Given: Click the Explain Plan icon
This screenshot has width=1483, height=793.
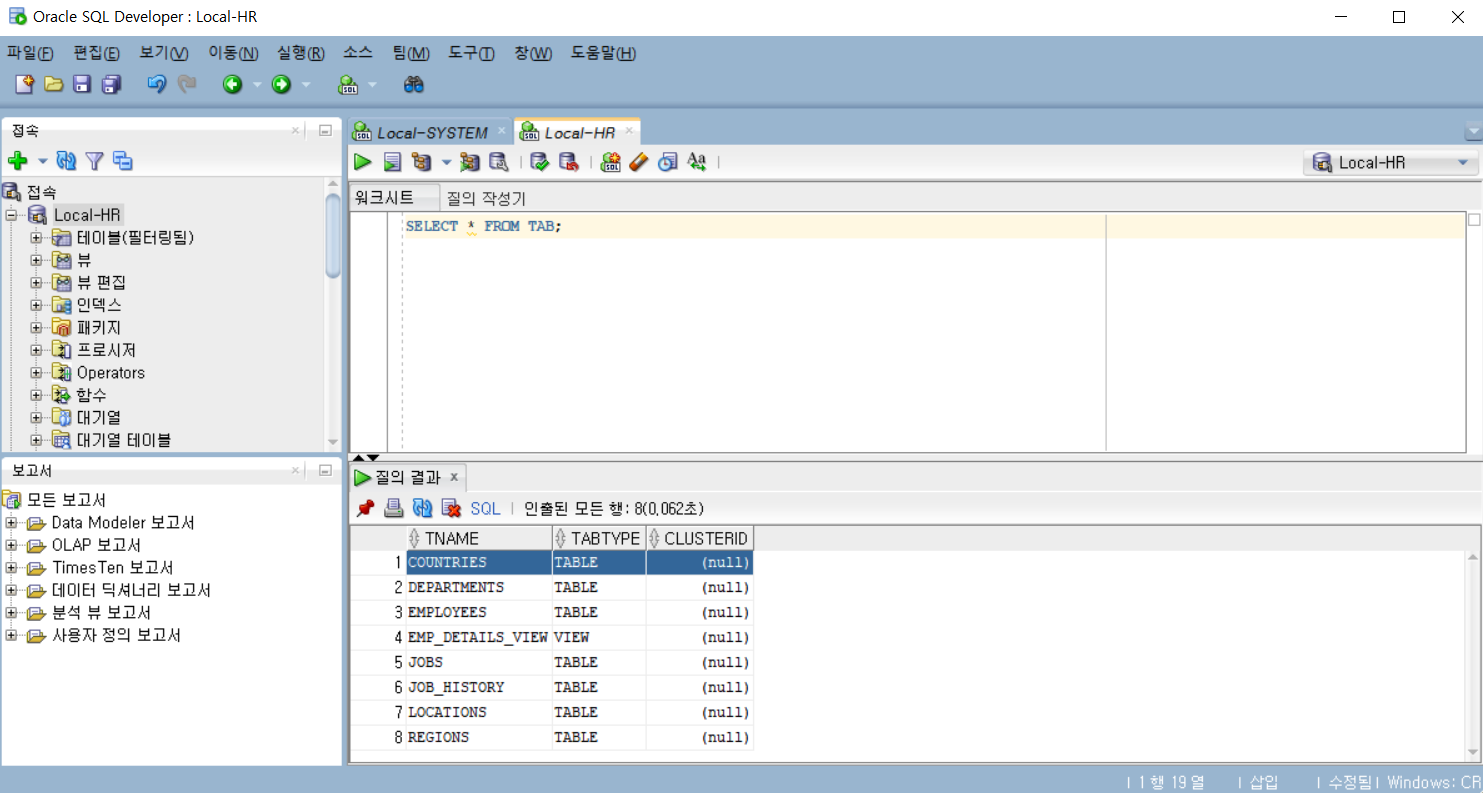Looking at the screenshot, I should pyautogui.click(x=421, y=162).
